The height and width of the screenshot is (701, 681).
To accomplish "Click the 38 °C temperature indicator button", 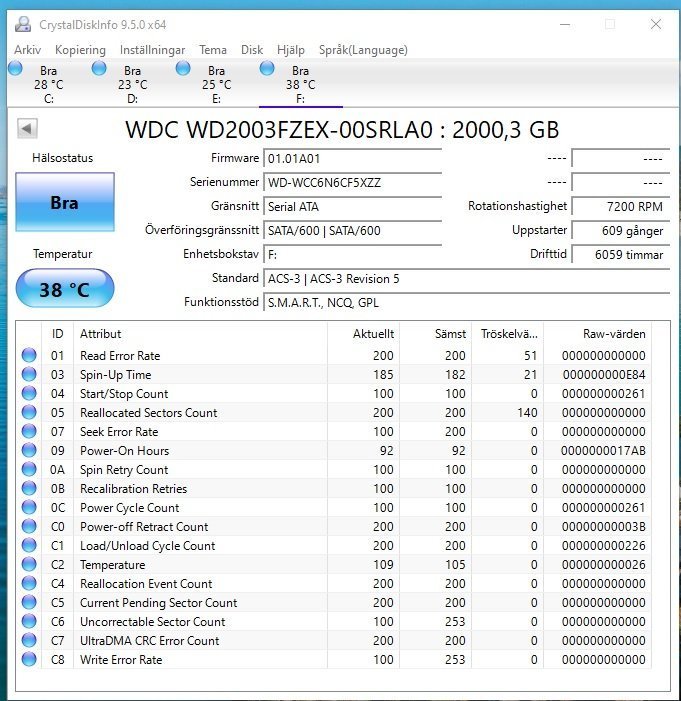I will (65, 290).
